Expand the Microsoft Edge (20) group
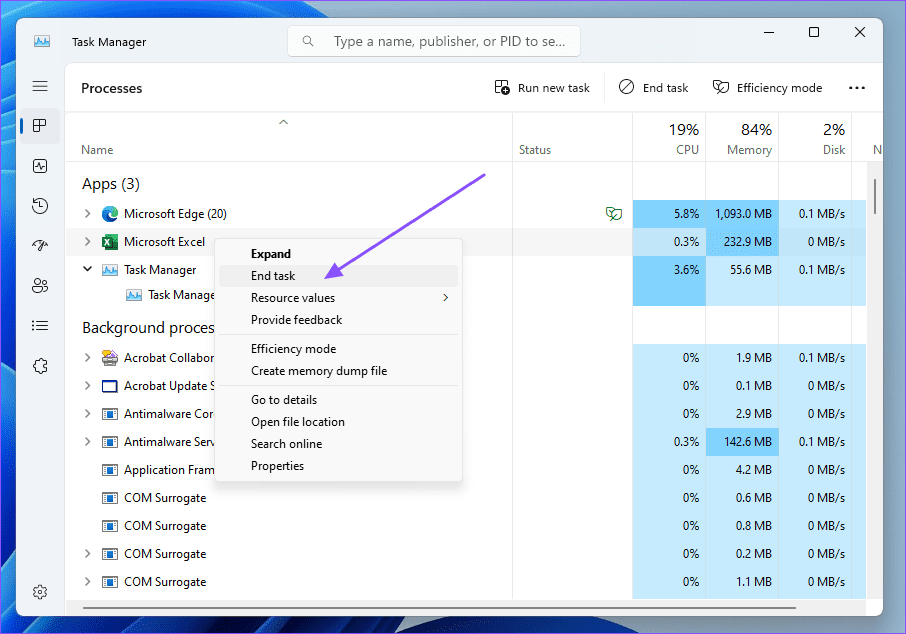 87,213
